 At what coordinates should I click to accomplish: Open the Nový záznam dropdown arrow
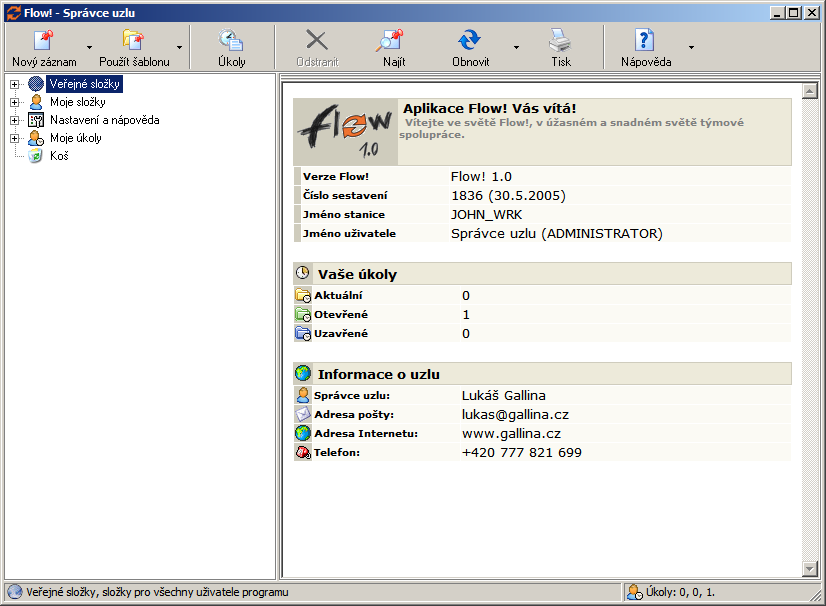point(90,47)
